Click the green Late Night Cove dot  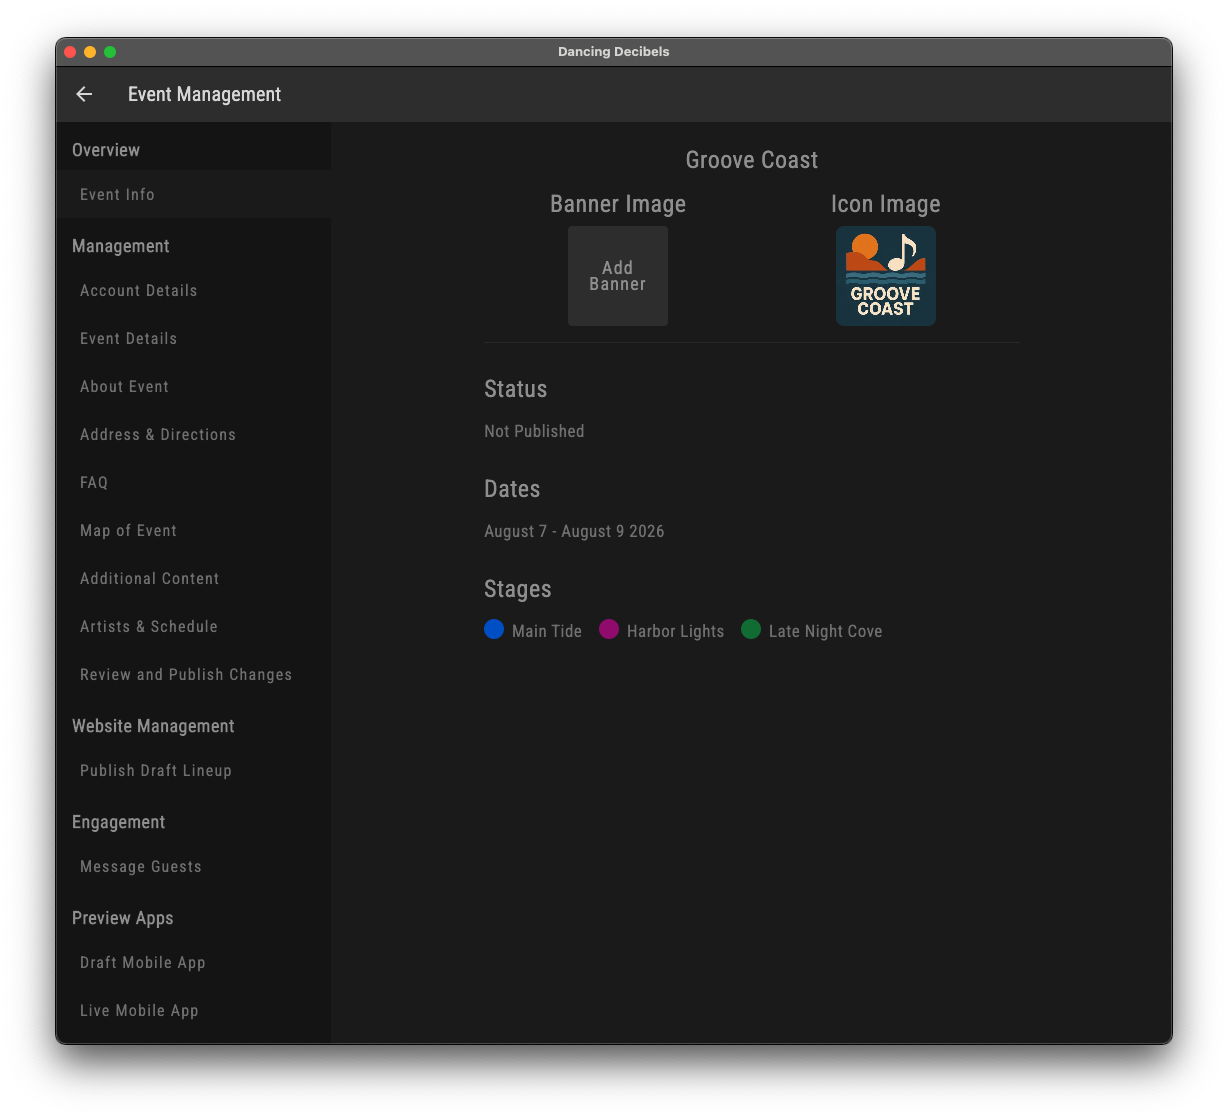click(751, 630)
